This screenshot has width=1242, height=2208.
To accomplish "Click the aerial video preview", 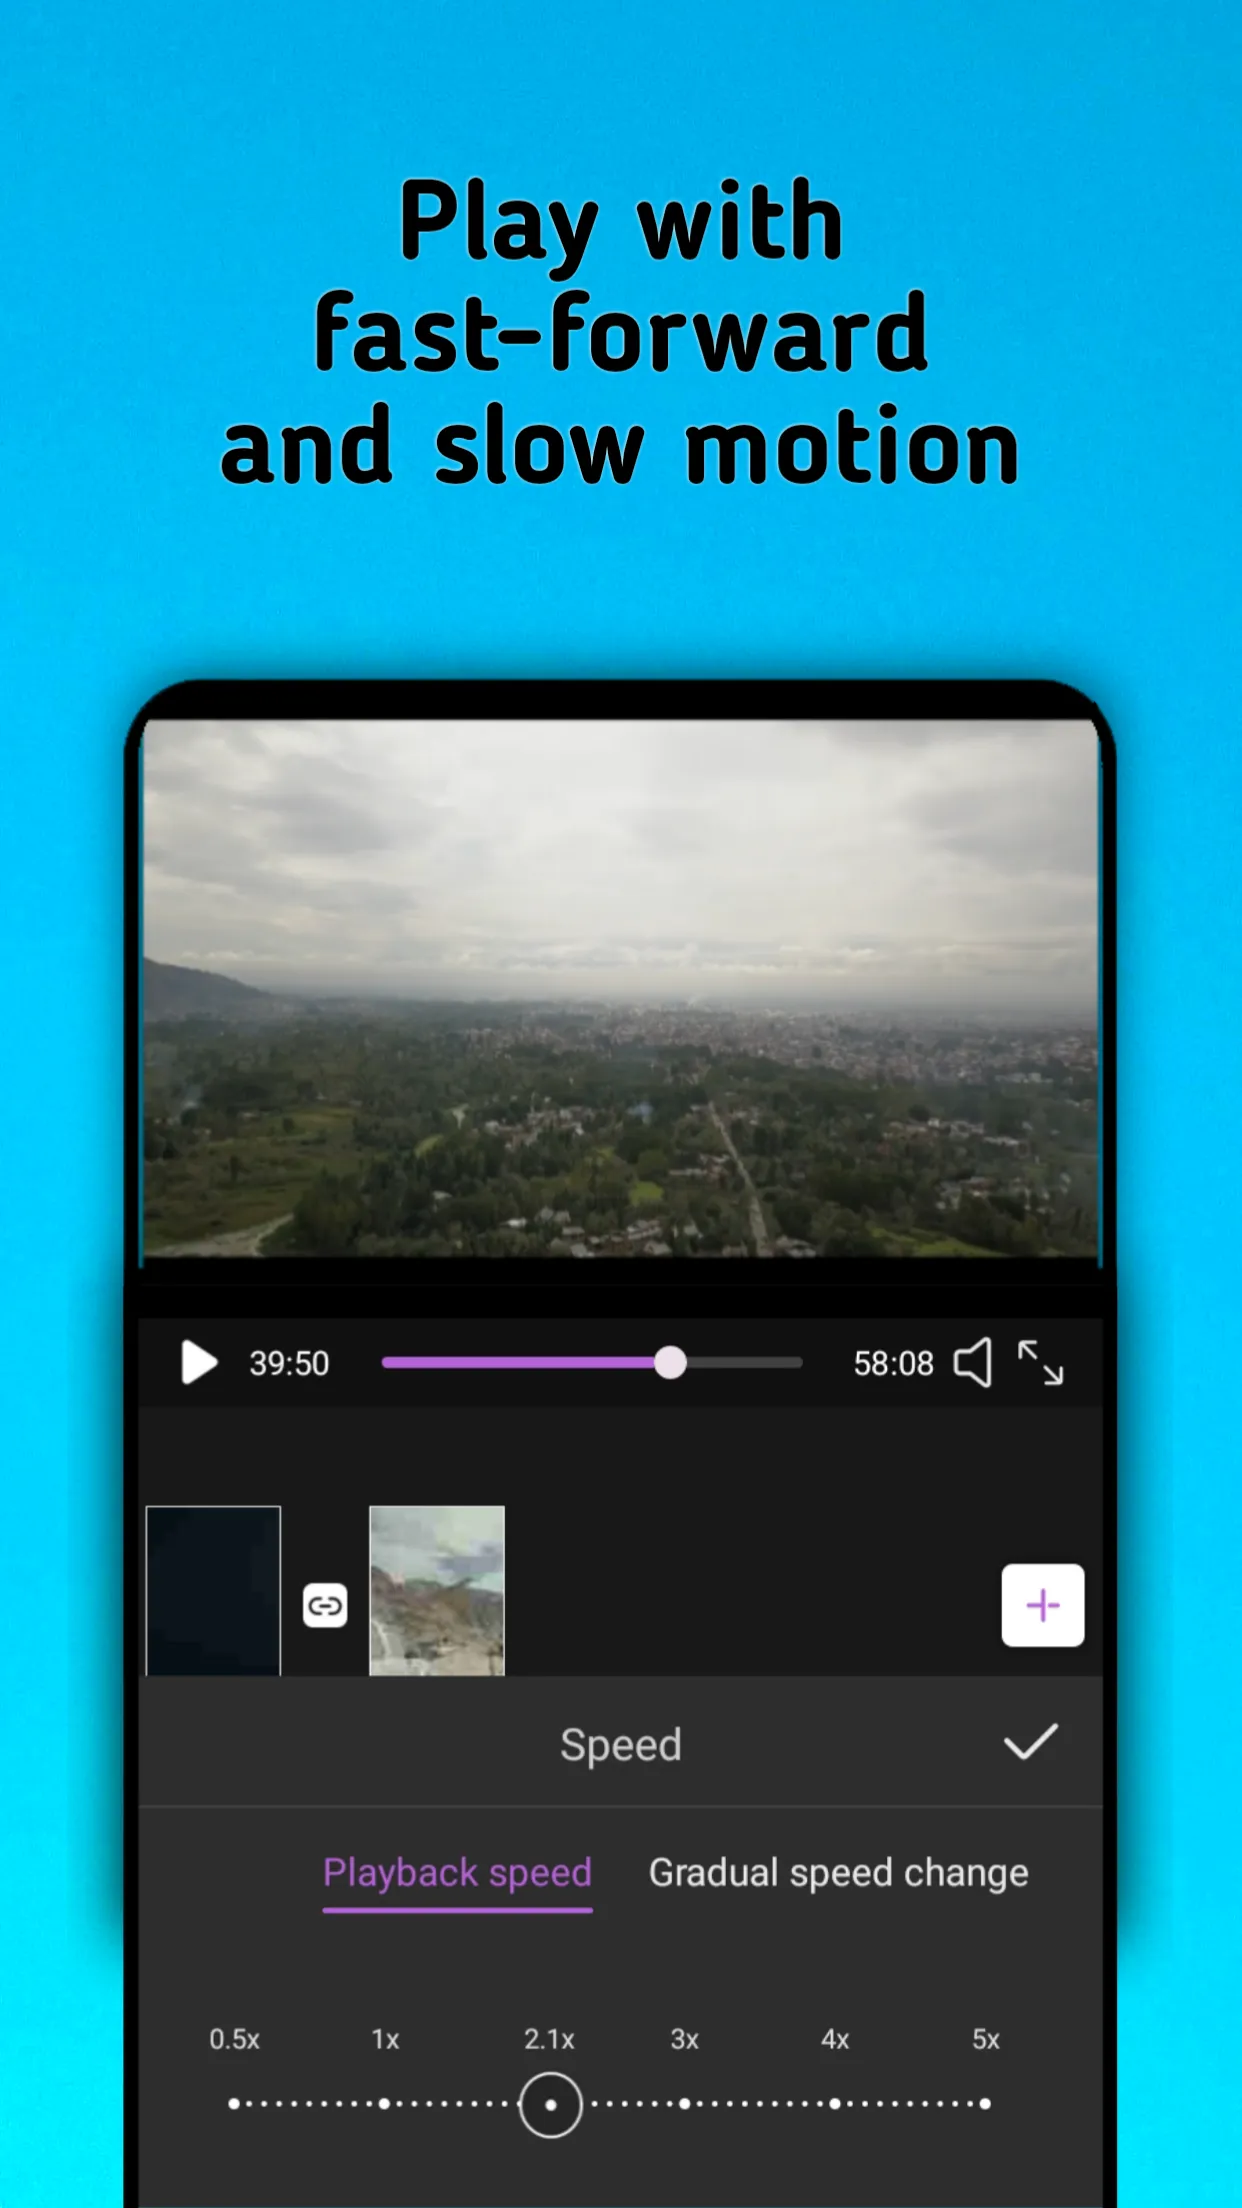I will point(620,987).
